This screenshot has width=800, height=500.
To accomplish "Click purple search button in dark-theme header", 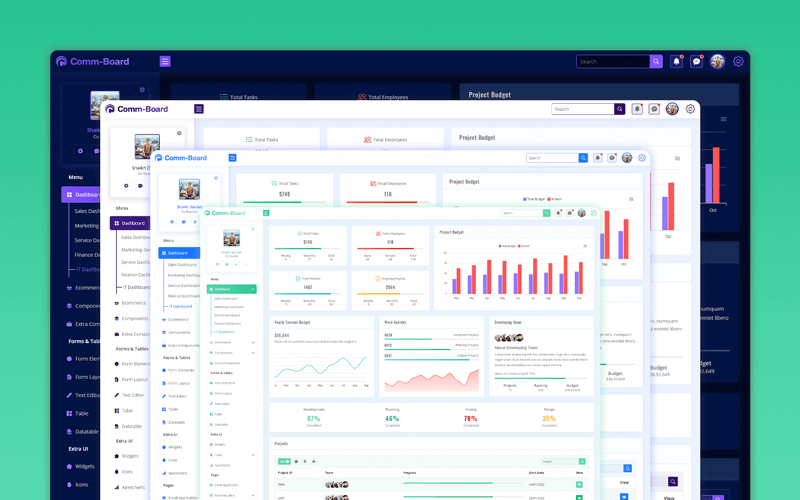I will pos(656,61).
